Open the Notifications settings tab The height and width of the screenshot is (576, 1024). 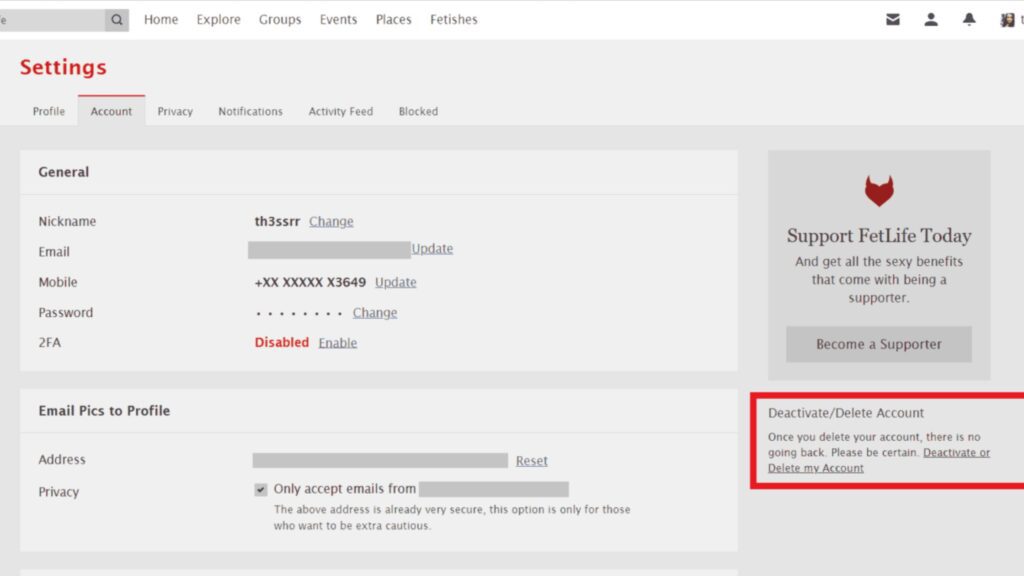click(x=250, y=111)
